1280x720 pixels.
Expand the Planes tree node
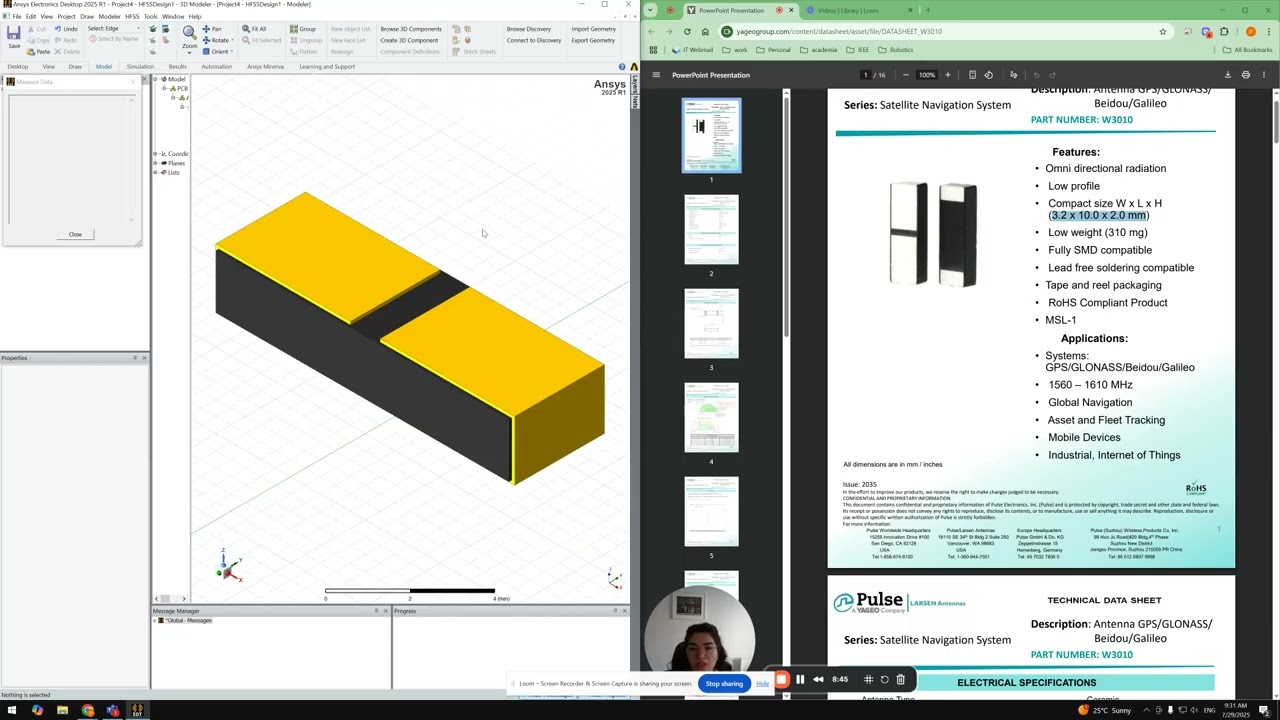156,163
